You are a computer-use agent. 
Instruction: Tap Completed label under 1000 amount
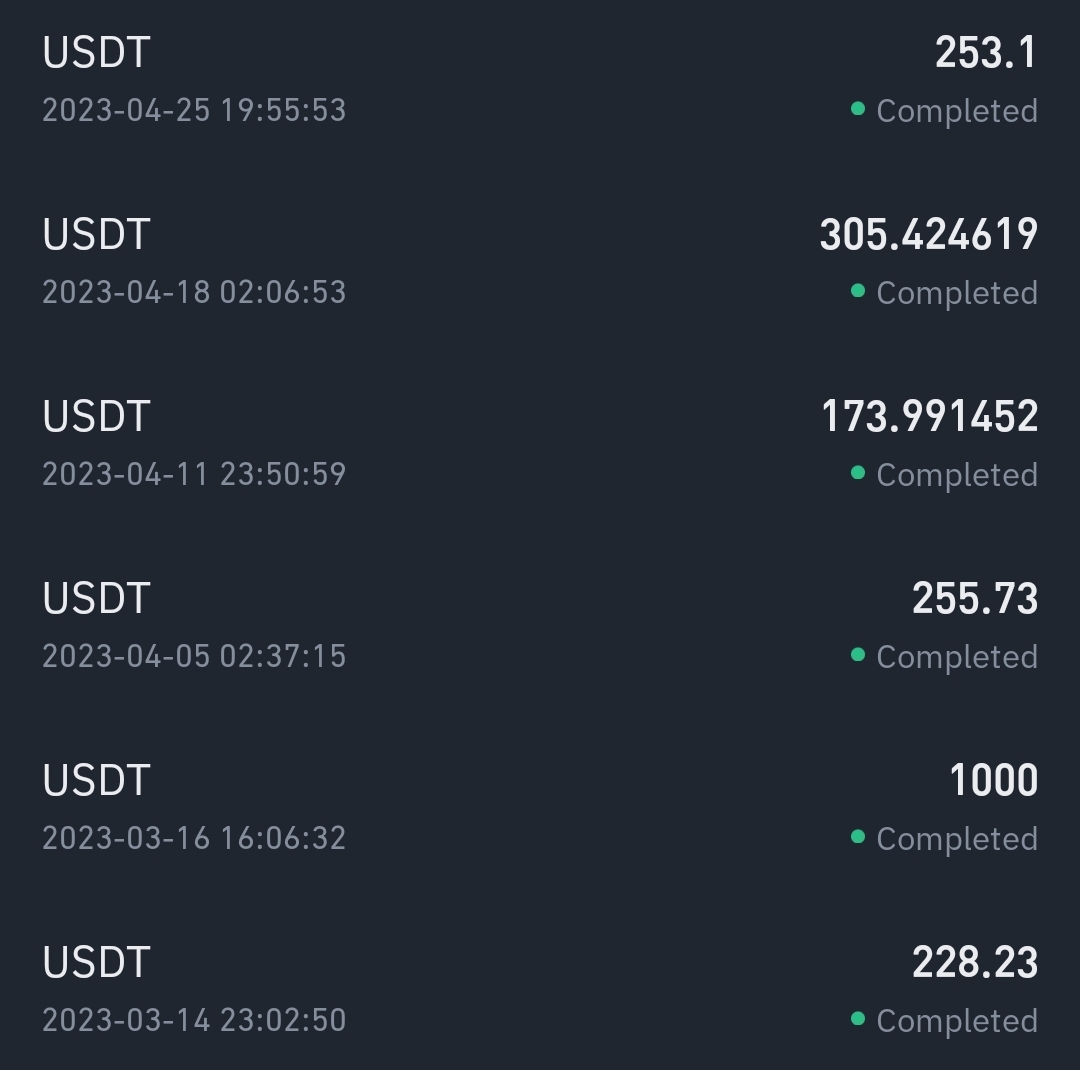[x=956, y=839]
